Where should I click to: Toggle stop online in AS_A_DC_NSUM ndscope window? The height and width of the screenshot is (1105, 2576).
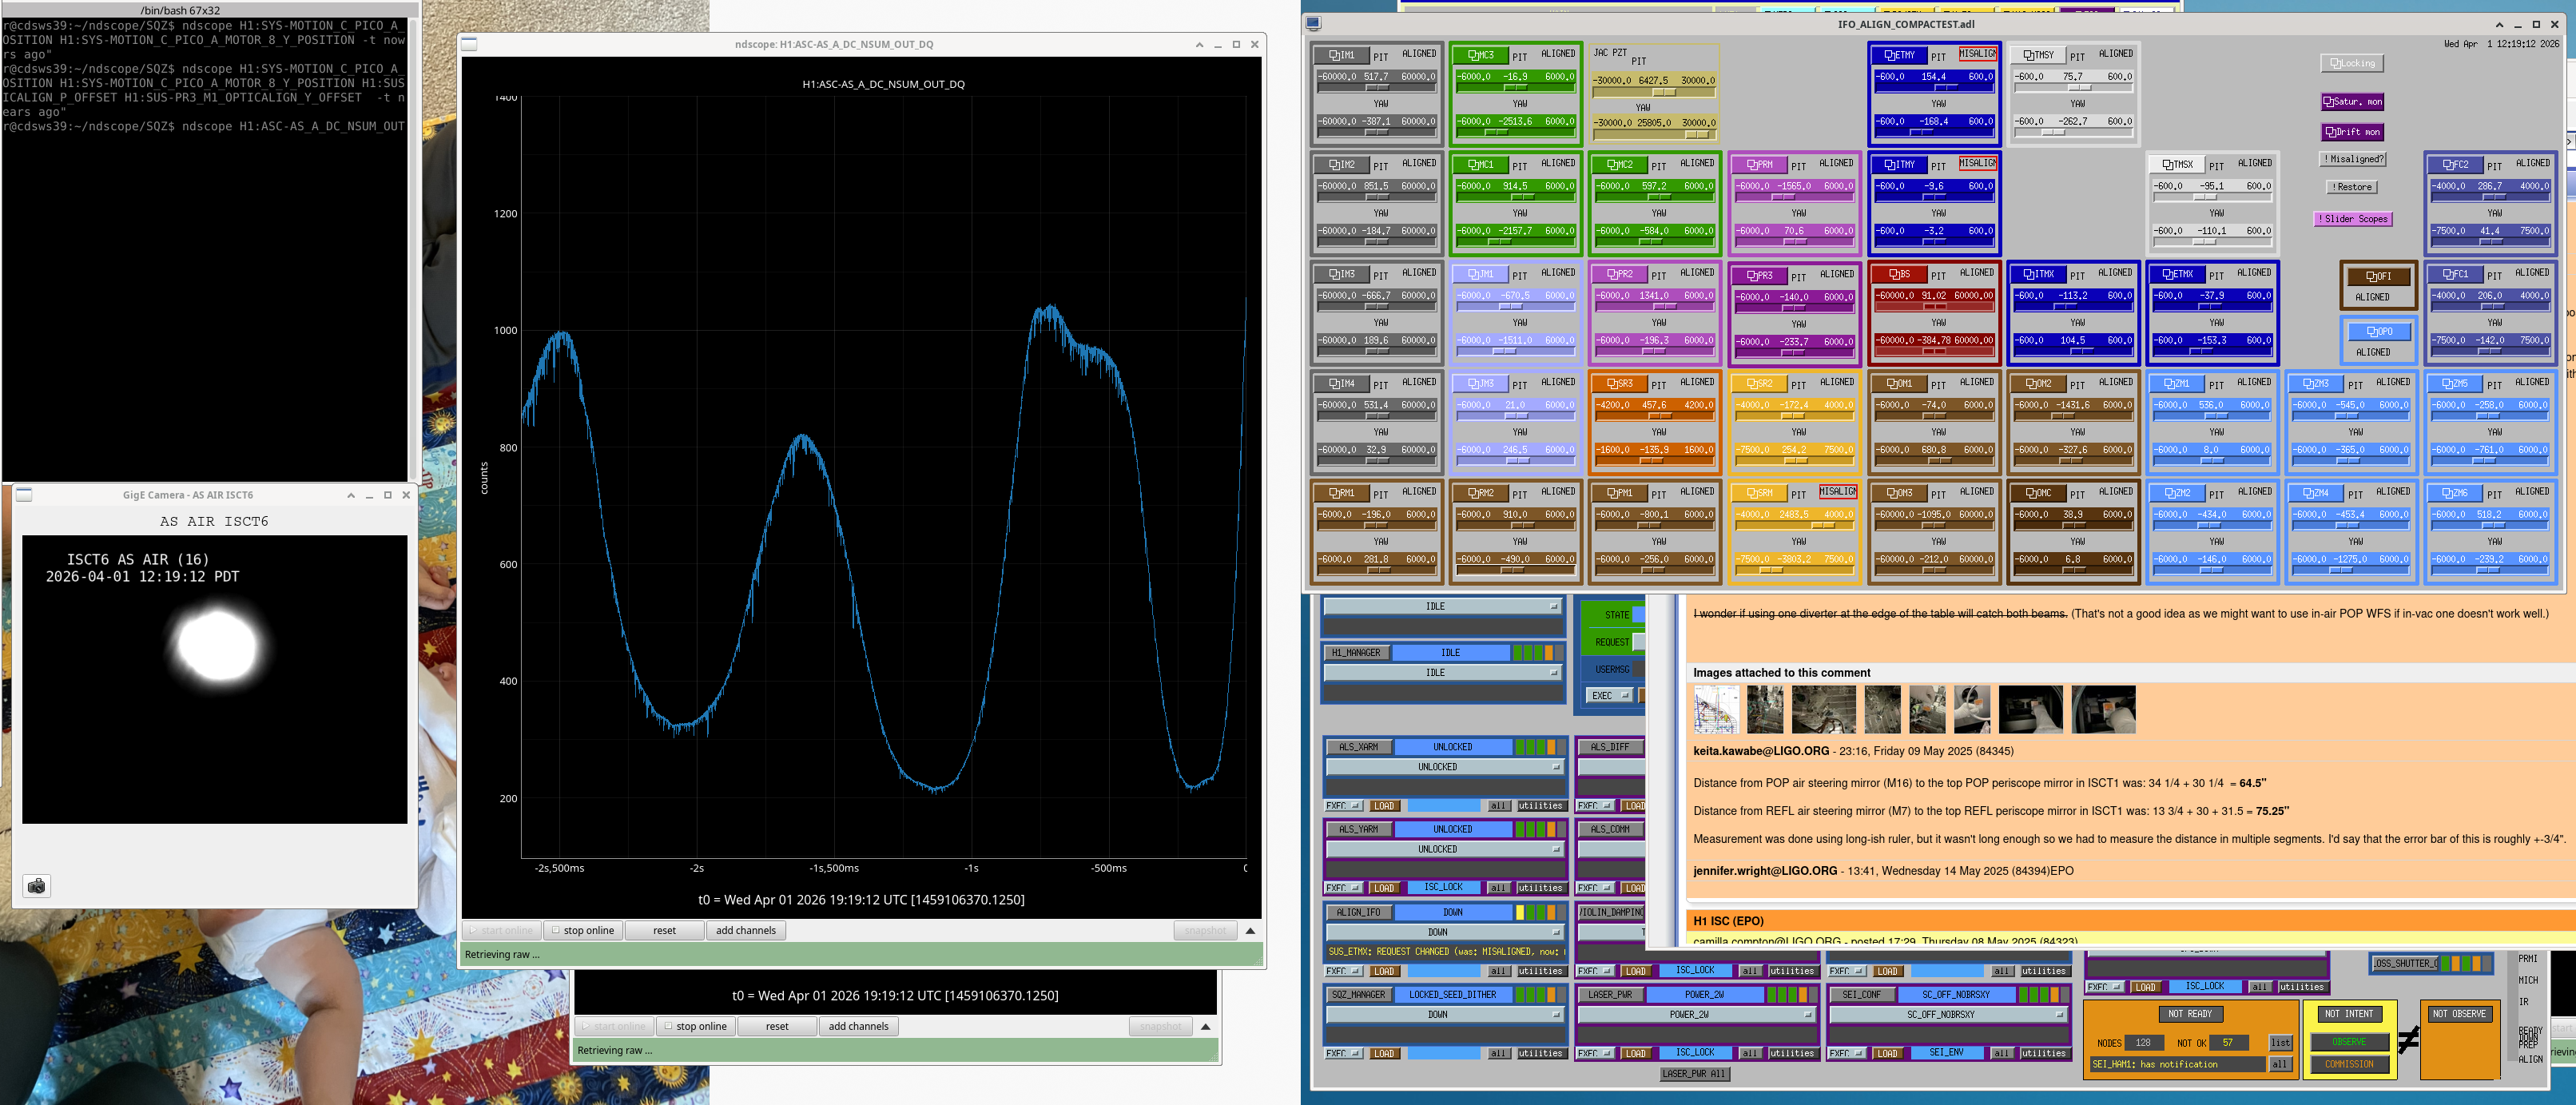[582, 930]
